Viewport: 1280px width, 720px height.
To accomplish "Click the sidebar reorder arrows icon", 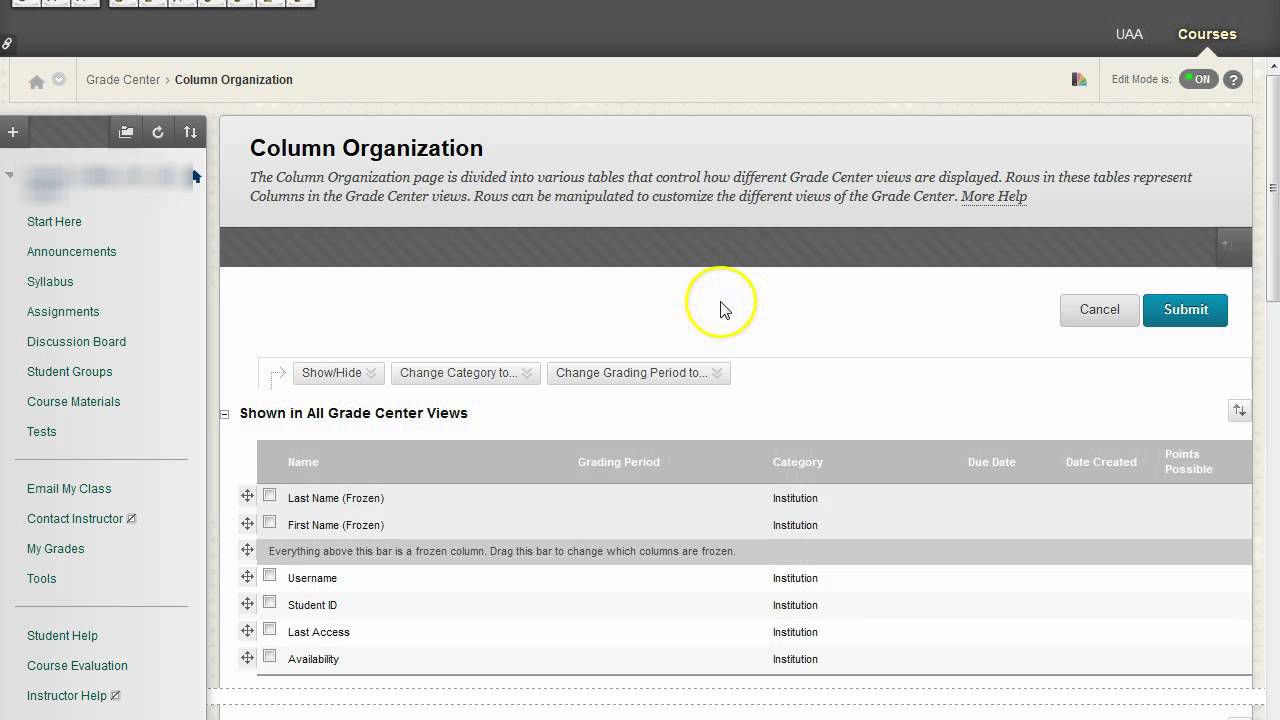I will [190, 132].
